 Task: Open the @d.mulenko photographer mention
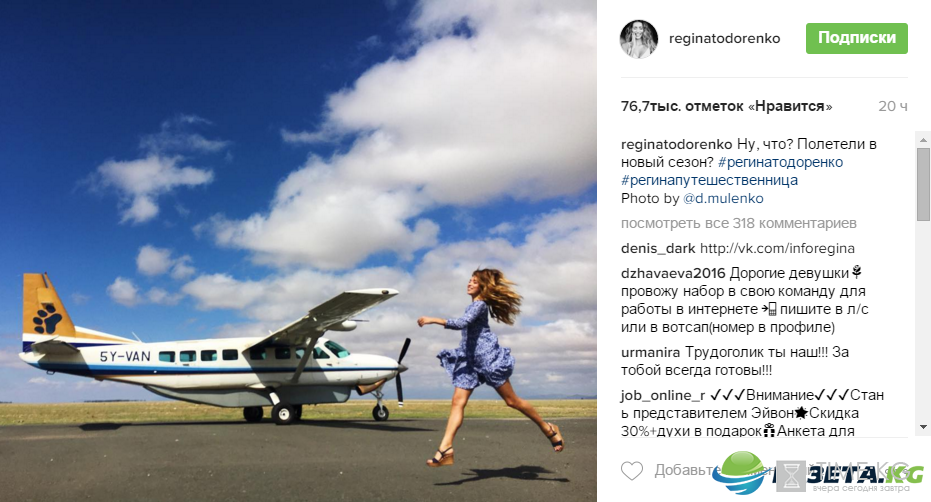point(723,198)
